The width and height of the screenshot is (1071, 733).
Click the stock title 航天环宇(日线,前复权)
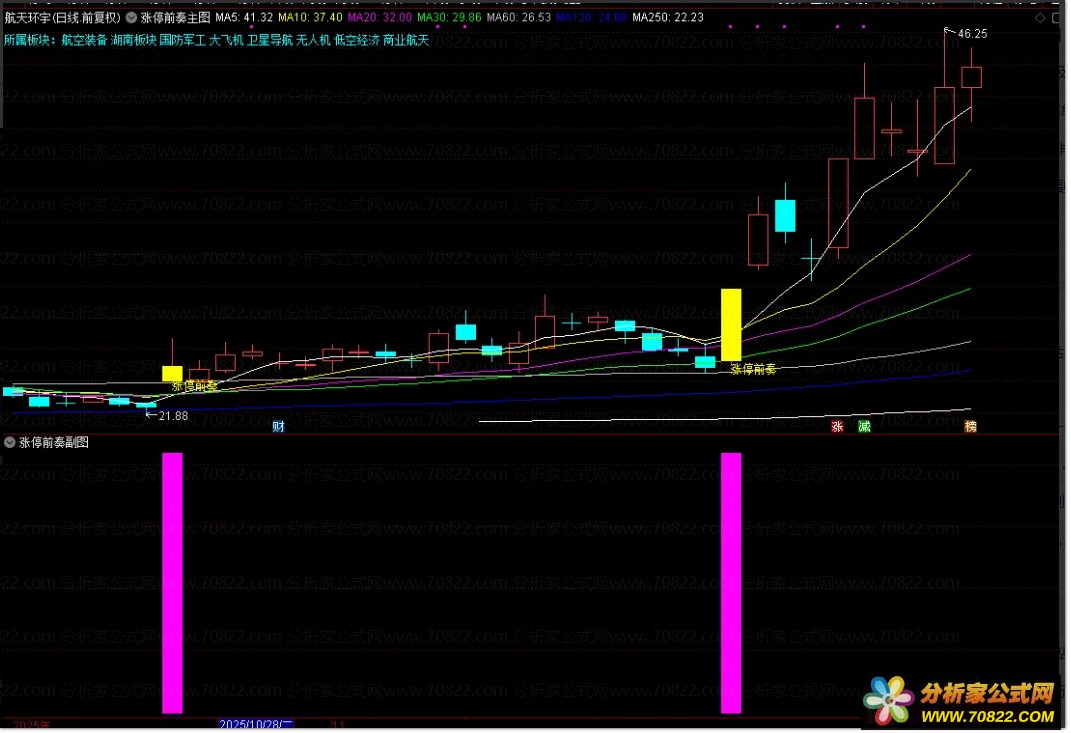coord(62,18)
